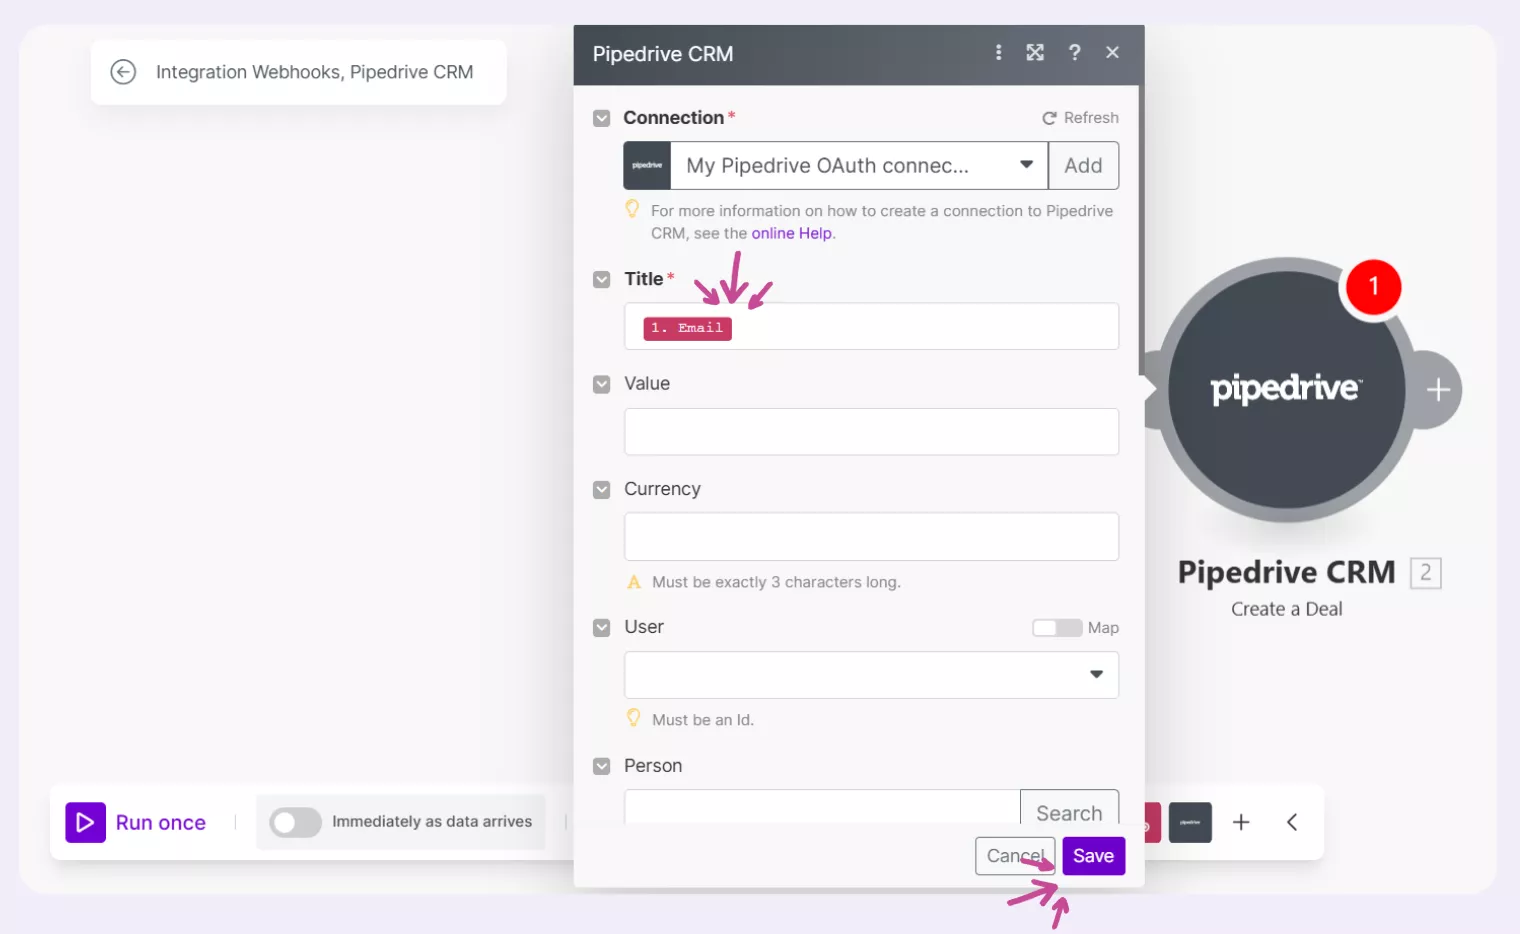Screen dimensions: 1520x934
Task: Cancel the Pipedrive CRM dialog
Action: point(1015,856)
